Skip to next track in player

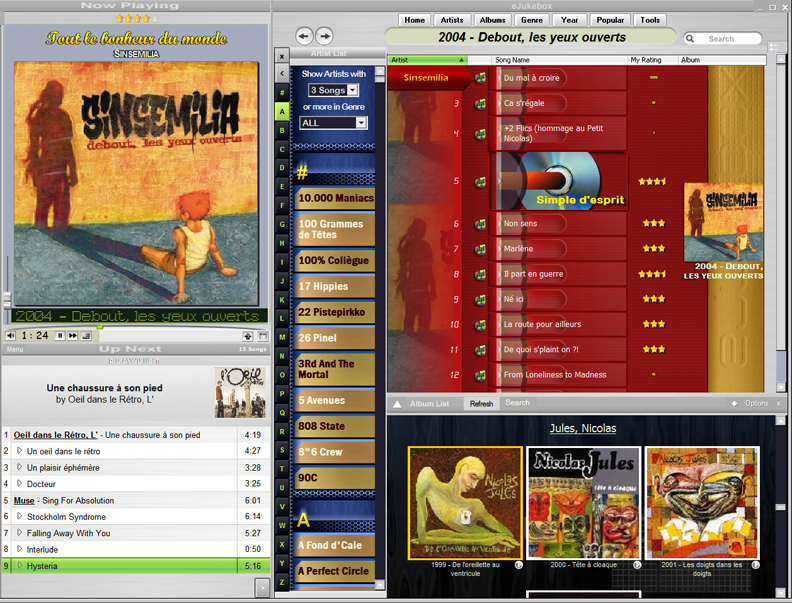tap(73, 336)
